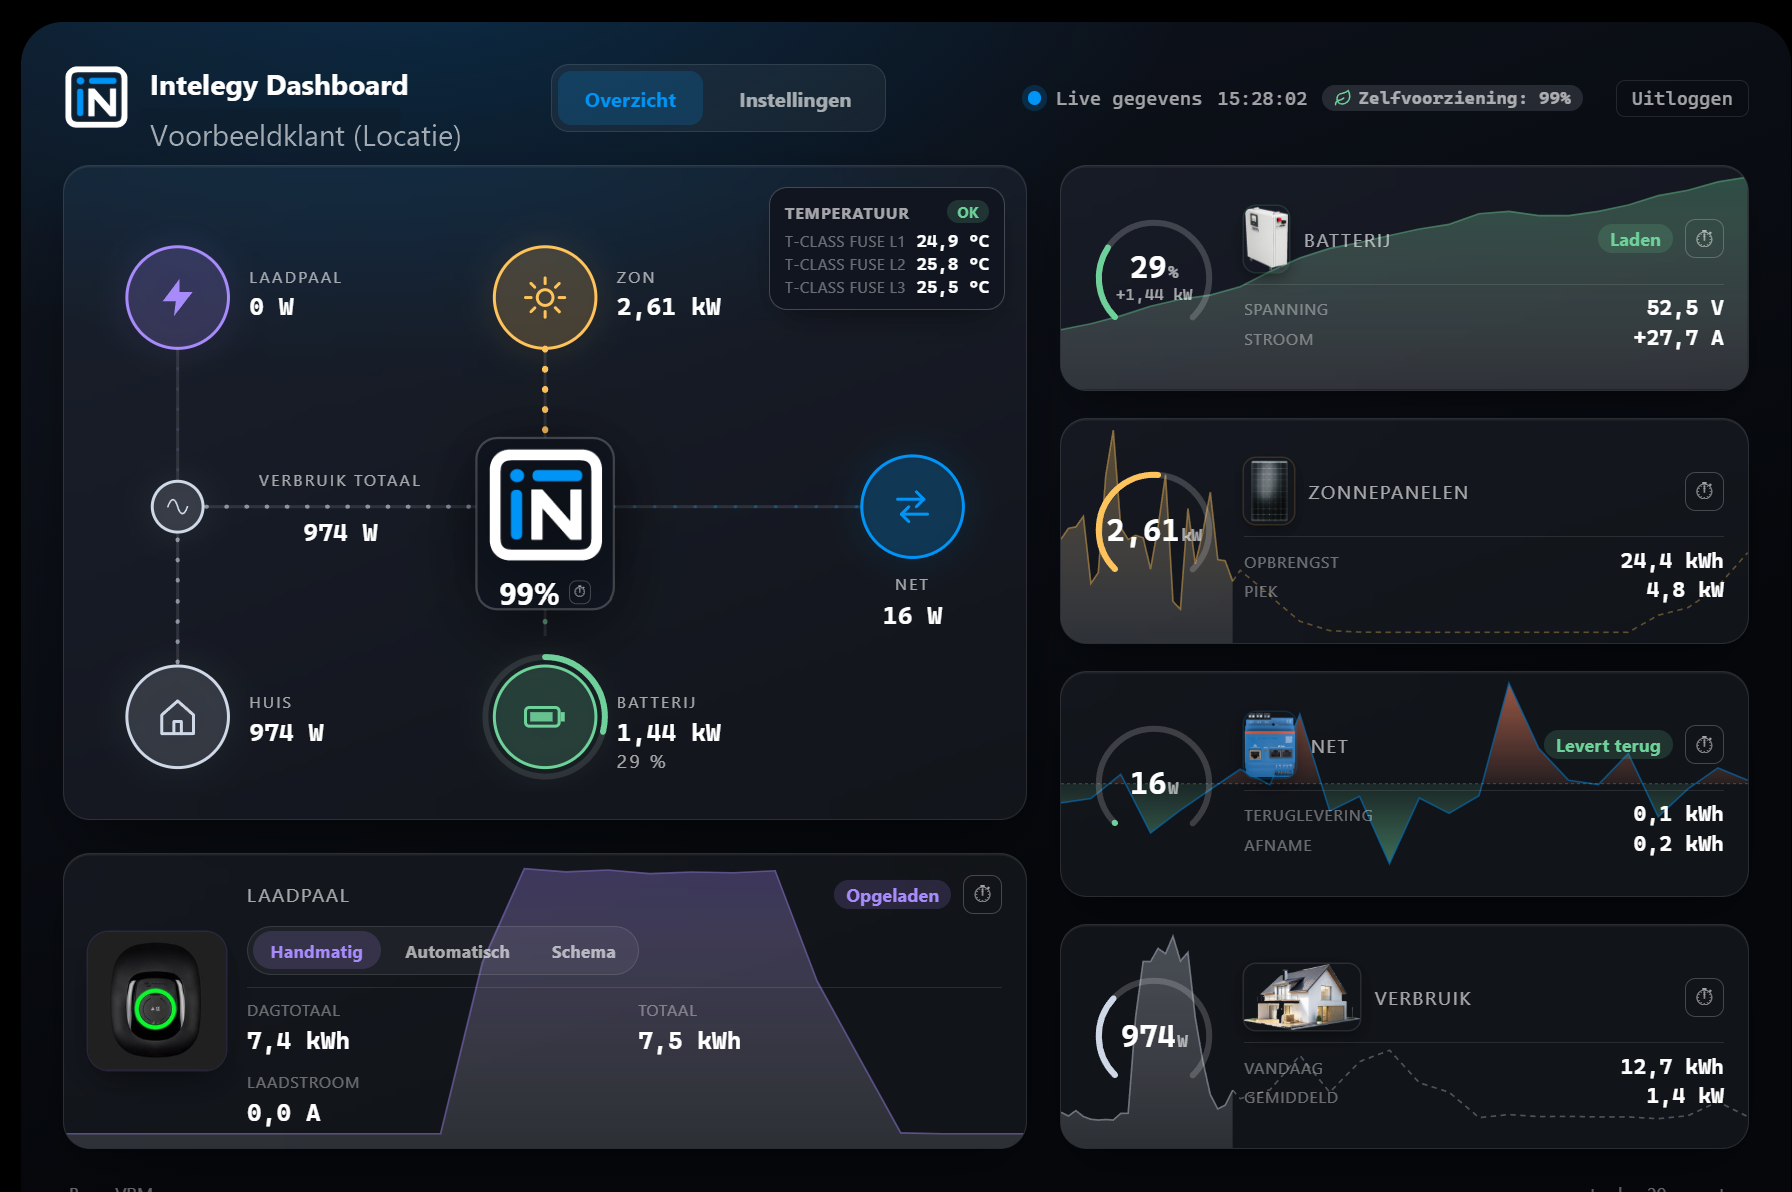
Task: Click the Afname 0,2 kWh value
Action: point(1678,844)
